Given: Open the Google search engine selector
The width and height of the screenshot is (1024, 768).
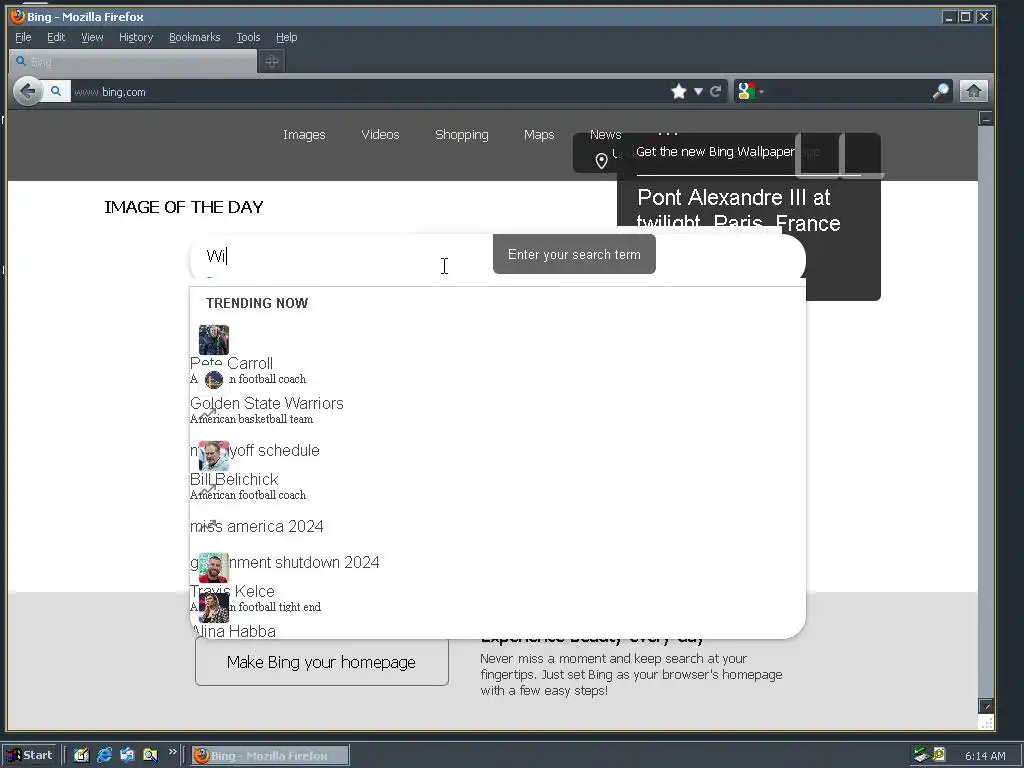Looking at the screenshot, I should tap(750, 91).
